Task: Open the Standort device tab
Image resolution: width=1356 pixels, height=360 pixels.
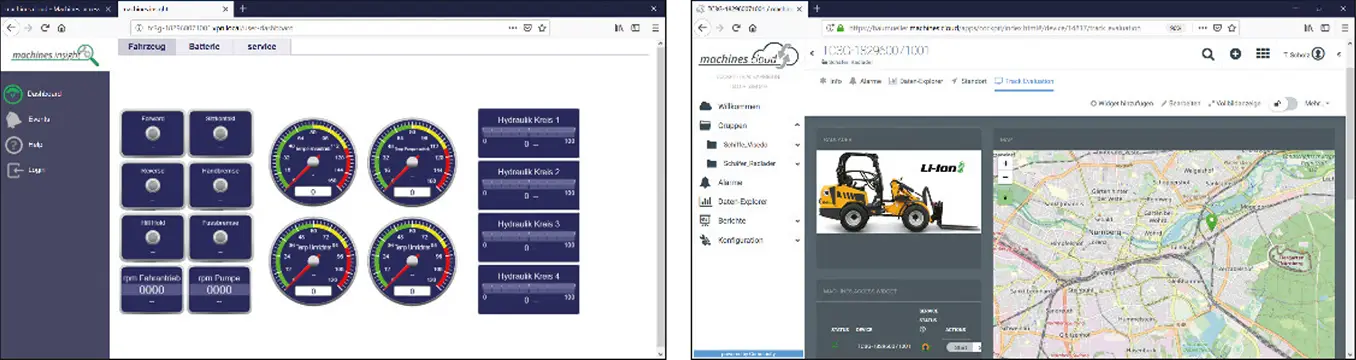Action: (969, 81)
